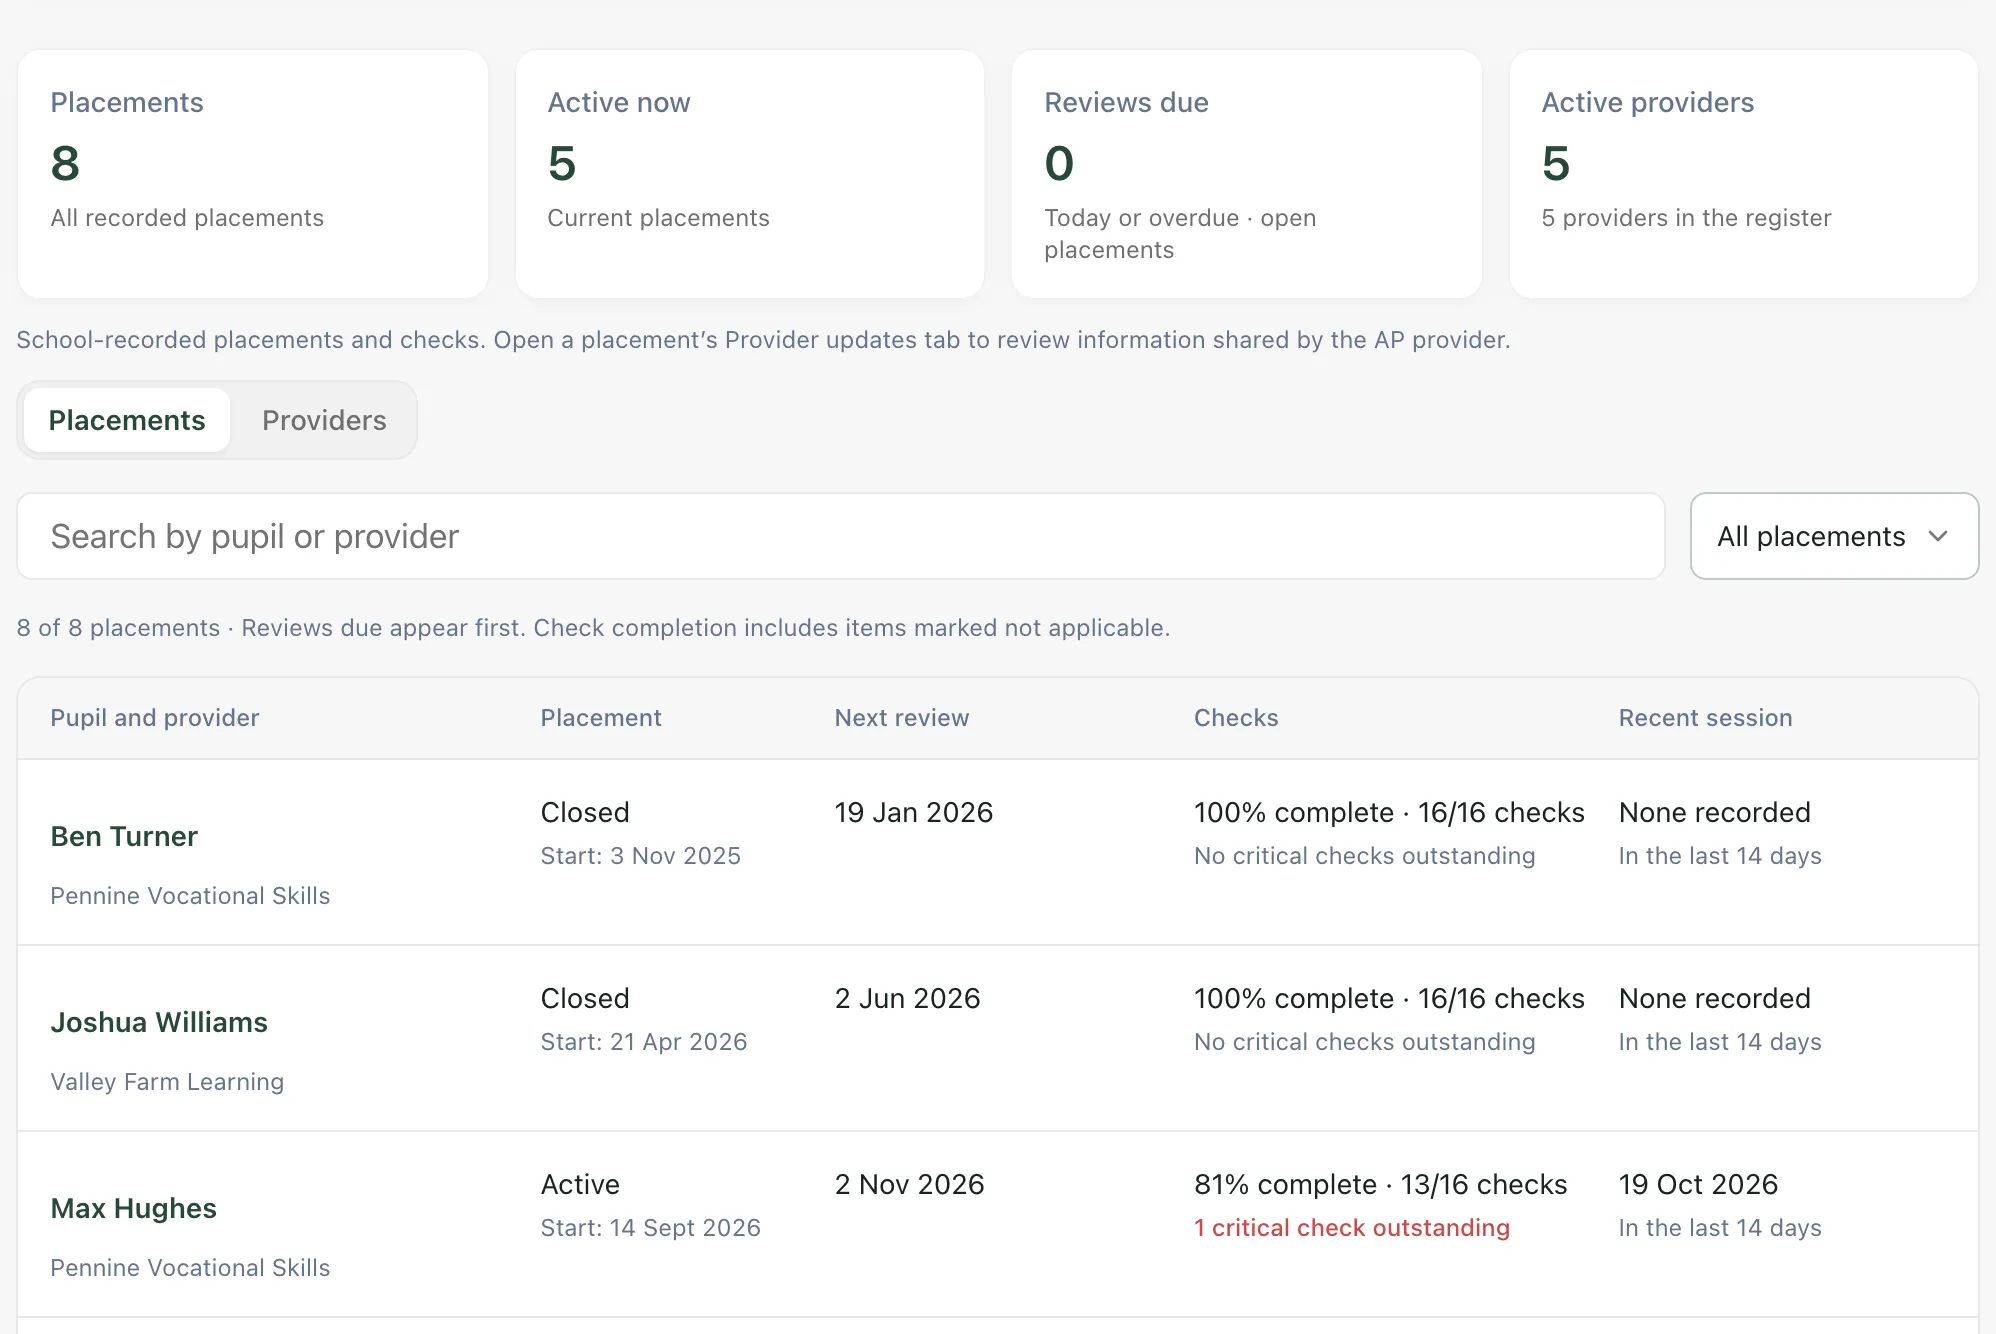Click Pennine Vocational Skills under Max Hughes

[191, 1268]
